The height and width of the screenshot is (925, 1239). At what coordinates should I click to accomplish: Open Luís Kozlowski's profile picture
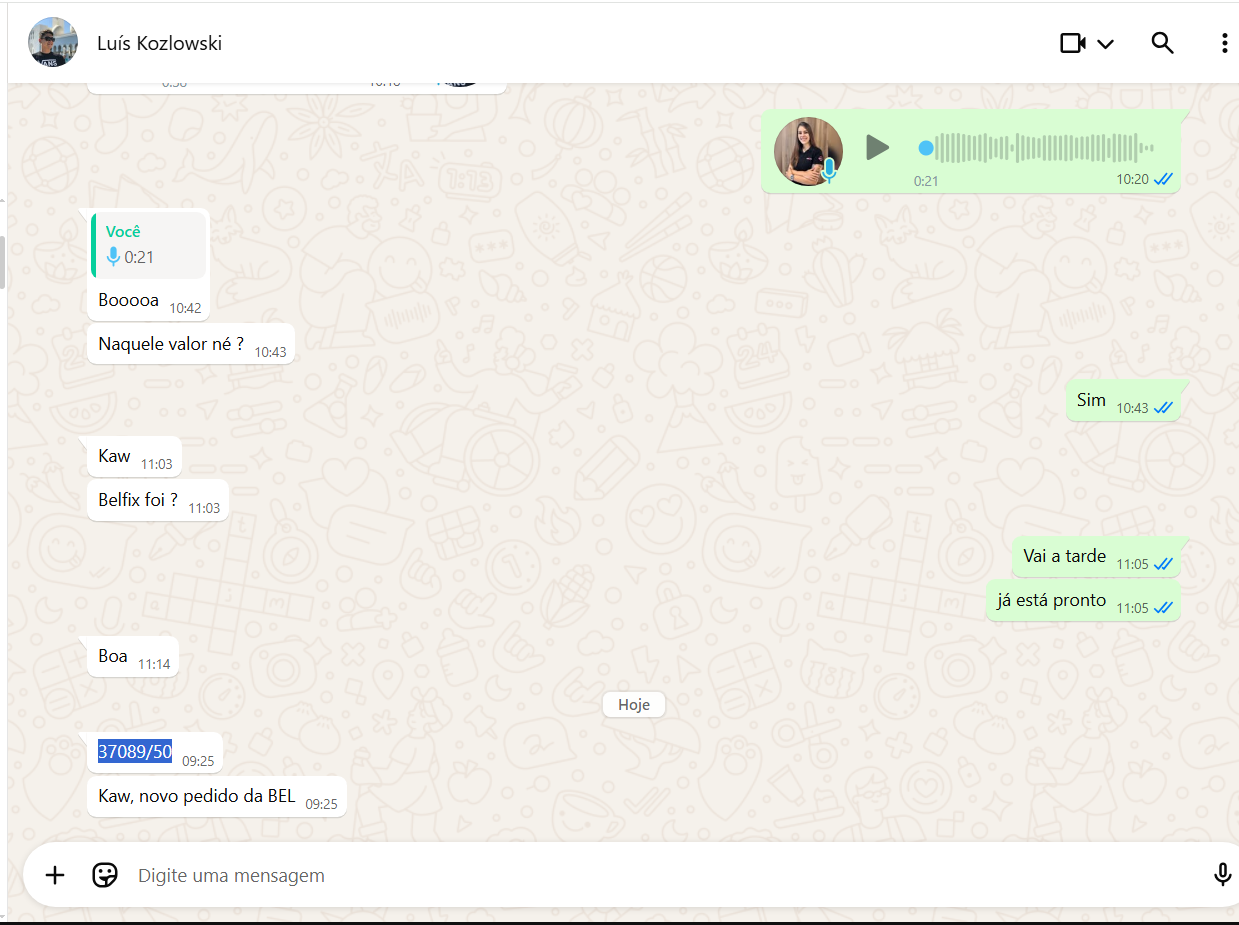[x=53, y=42]
